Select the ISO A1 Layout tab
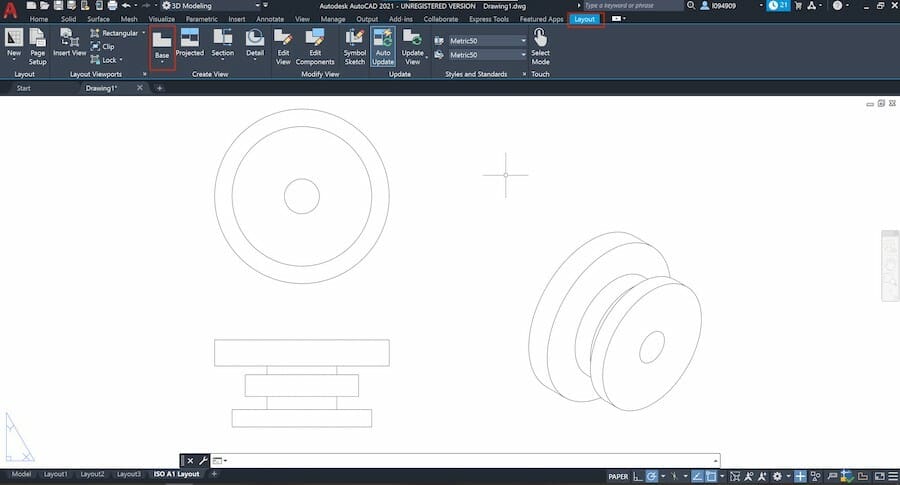The height and width of the screenshot is (485, 900). pos(176,474)
